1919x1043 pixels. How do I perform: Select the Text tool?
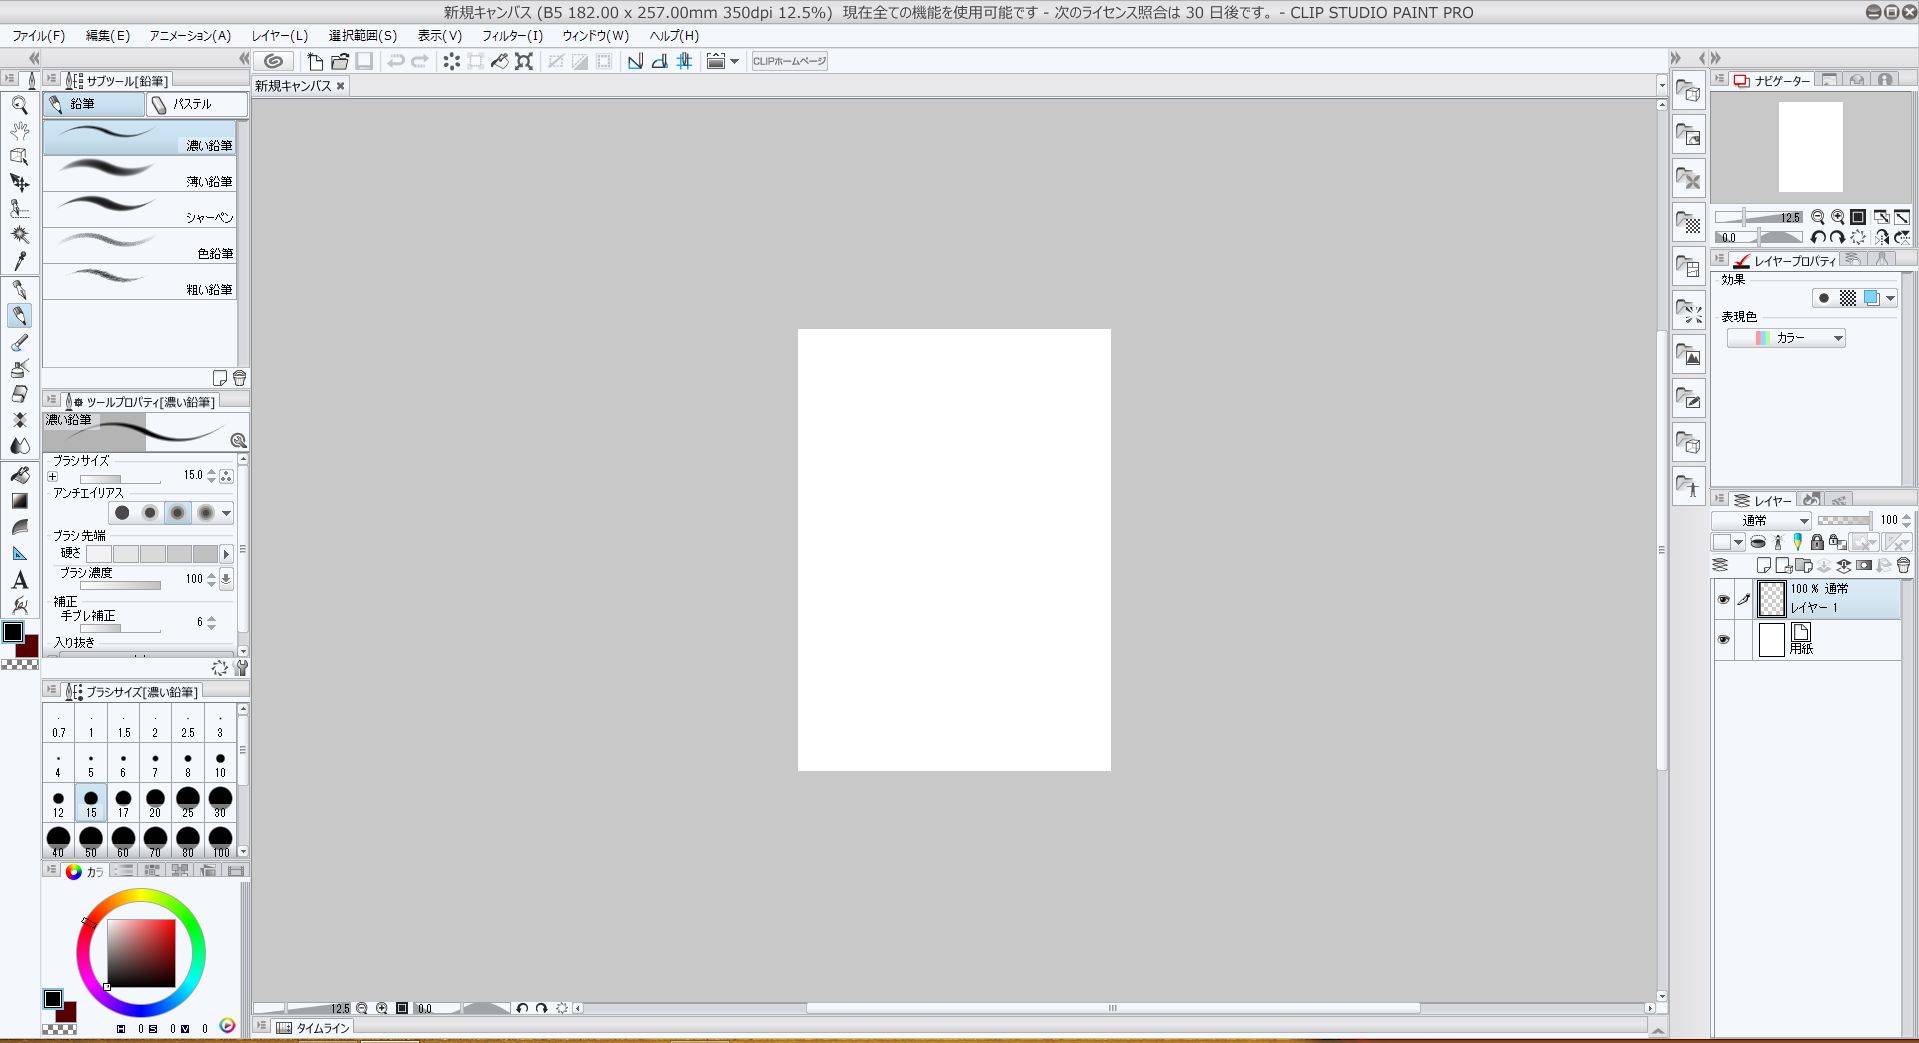[x=19, y=580]
